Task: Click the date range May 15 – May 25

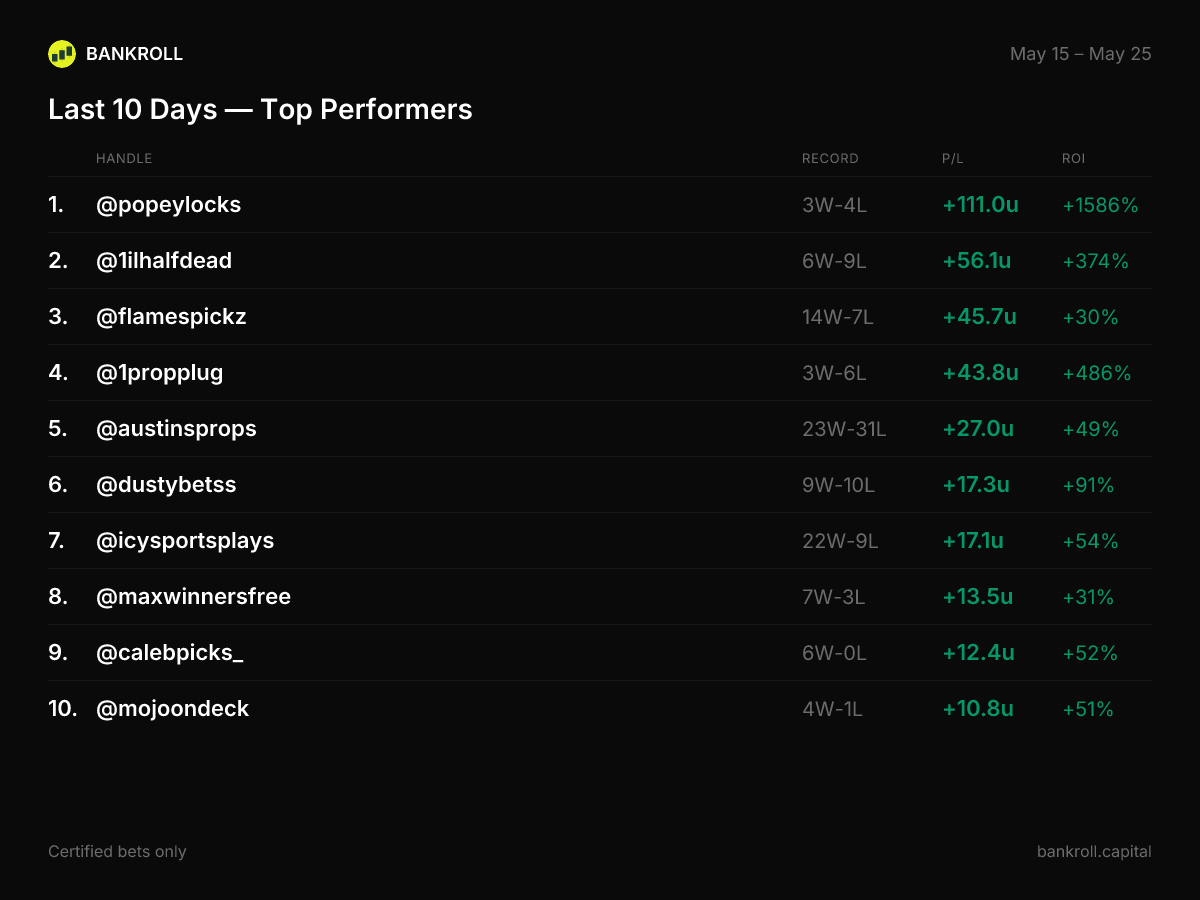Action: coord(1081,54)
